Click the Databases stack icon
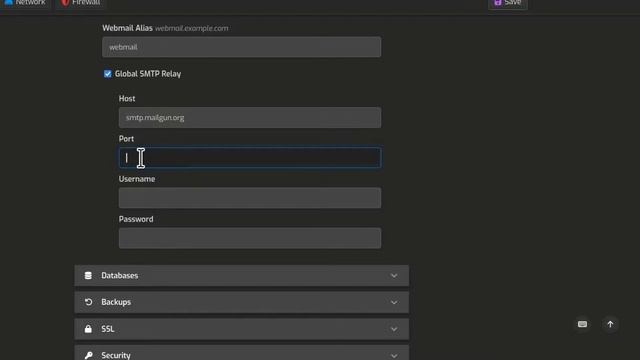 [x=88, y=276]
